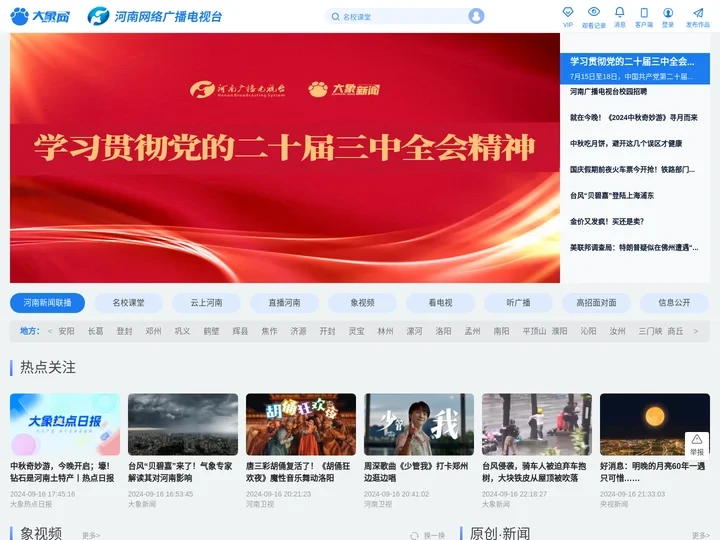Screen dimensions: 720x540
Task: Open full moon night thumbnail
Action: click(655, 424)
